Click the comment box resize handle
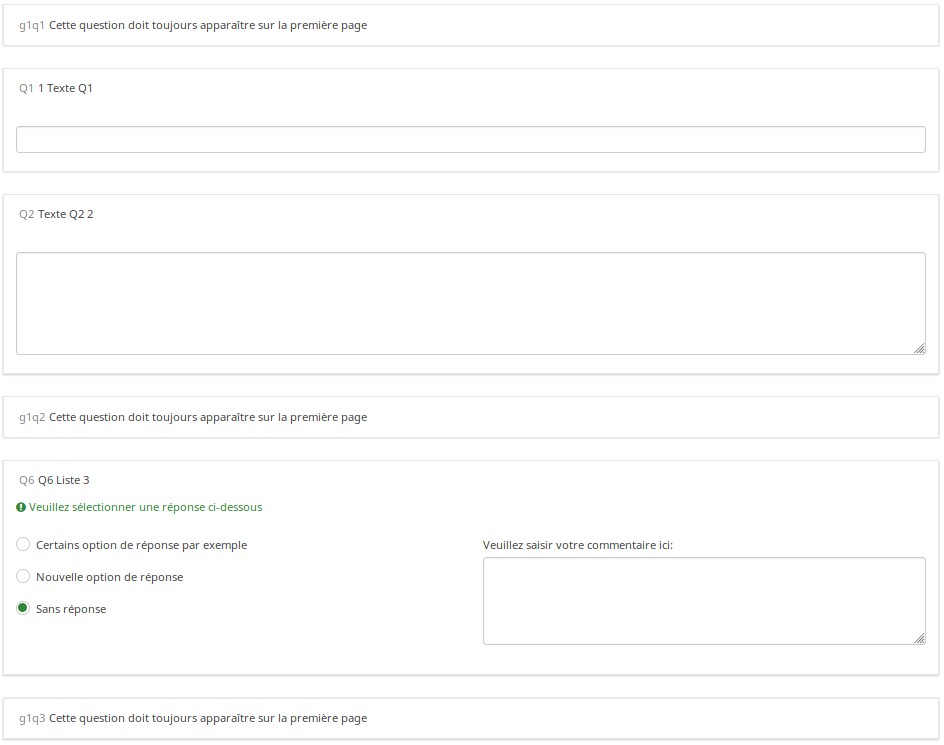 coord(919,638)
